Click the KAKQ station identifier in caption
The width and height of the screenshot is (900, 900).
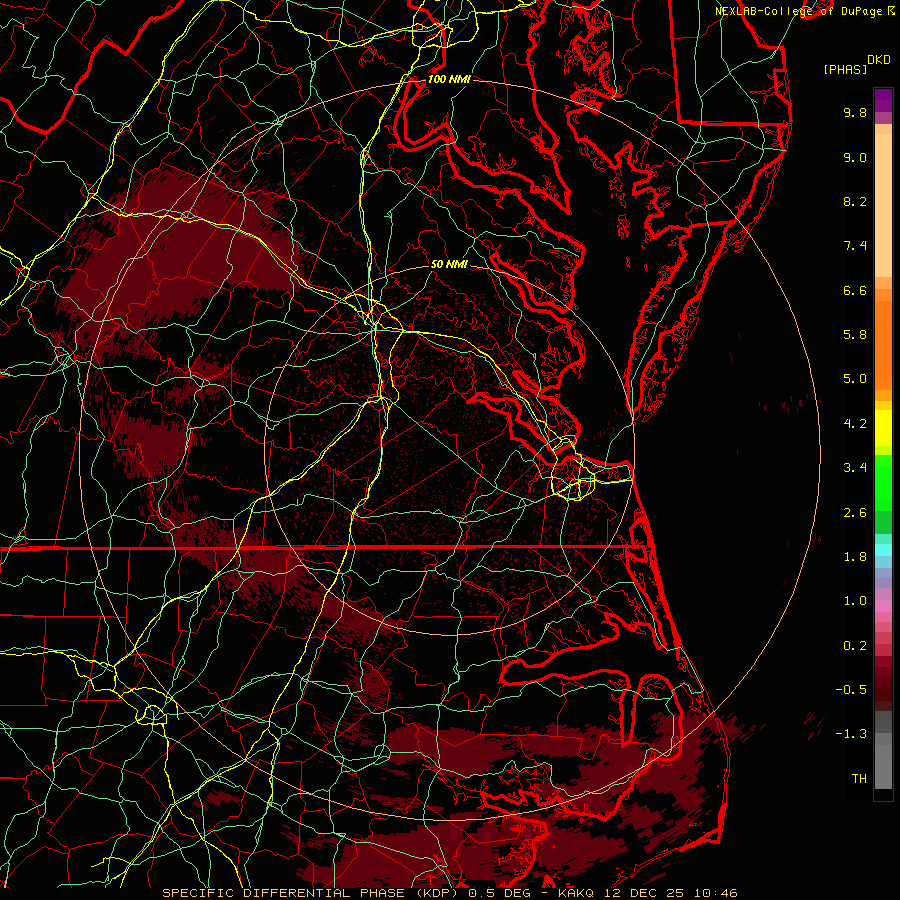pyautogui.click(x=576, y=893)
